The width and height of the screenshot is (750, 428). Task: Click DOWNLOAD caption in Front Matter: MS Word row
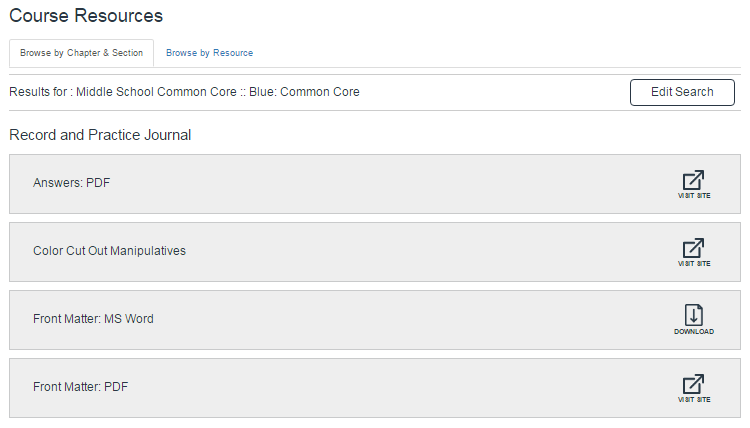[x=694, y=331]
